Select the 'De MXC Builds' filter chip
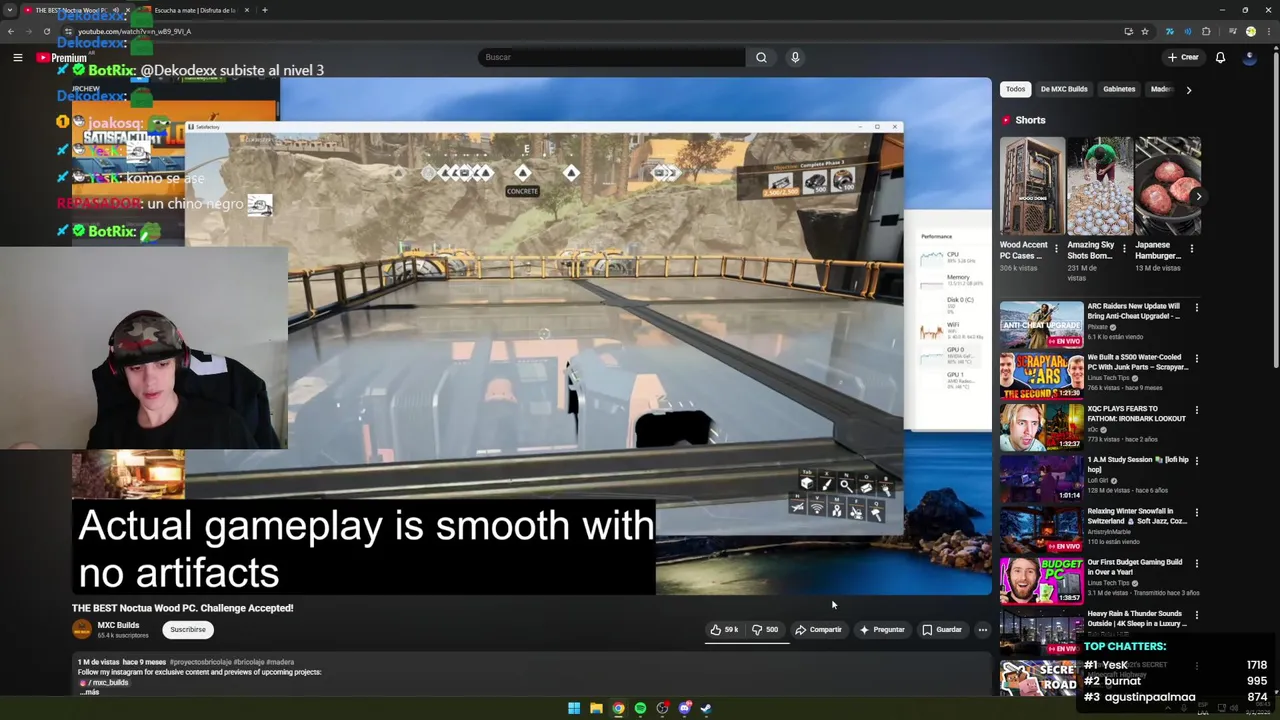This screenshot has width=1280, height=720. point(1064,89)
